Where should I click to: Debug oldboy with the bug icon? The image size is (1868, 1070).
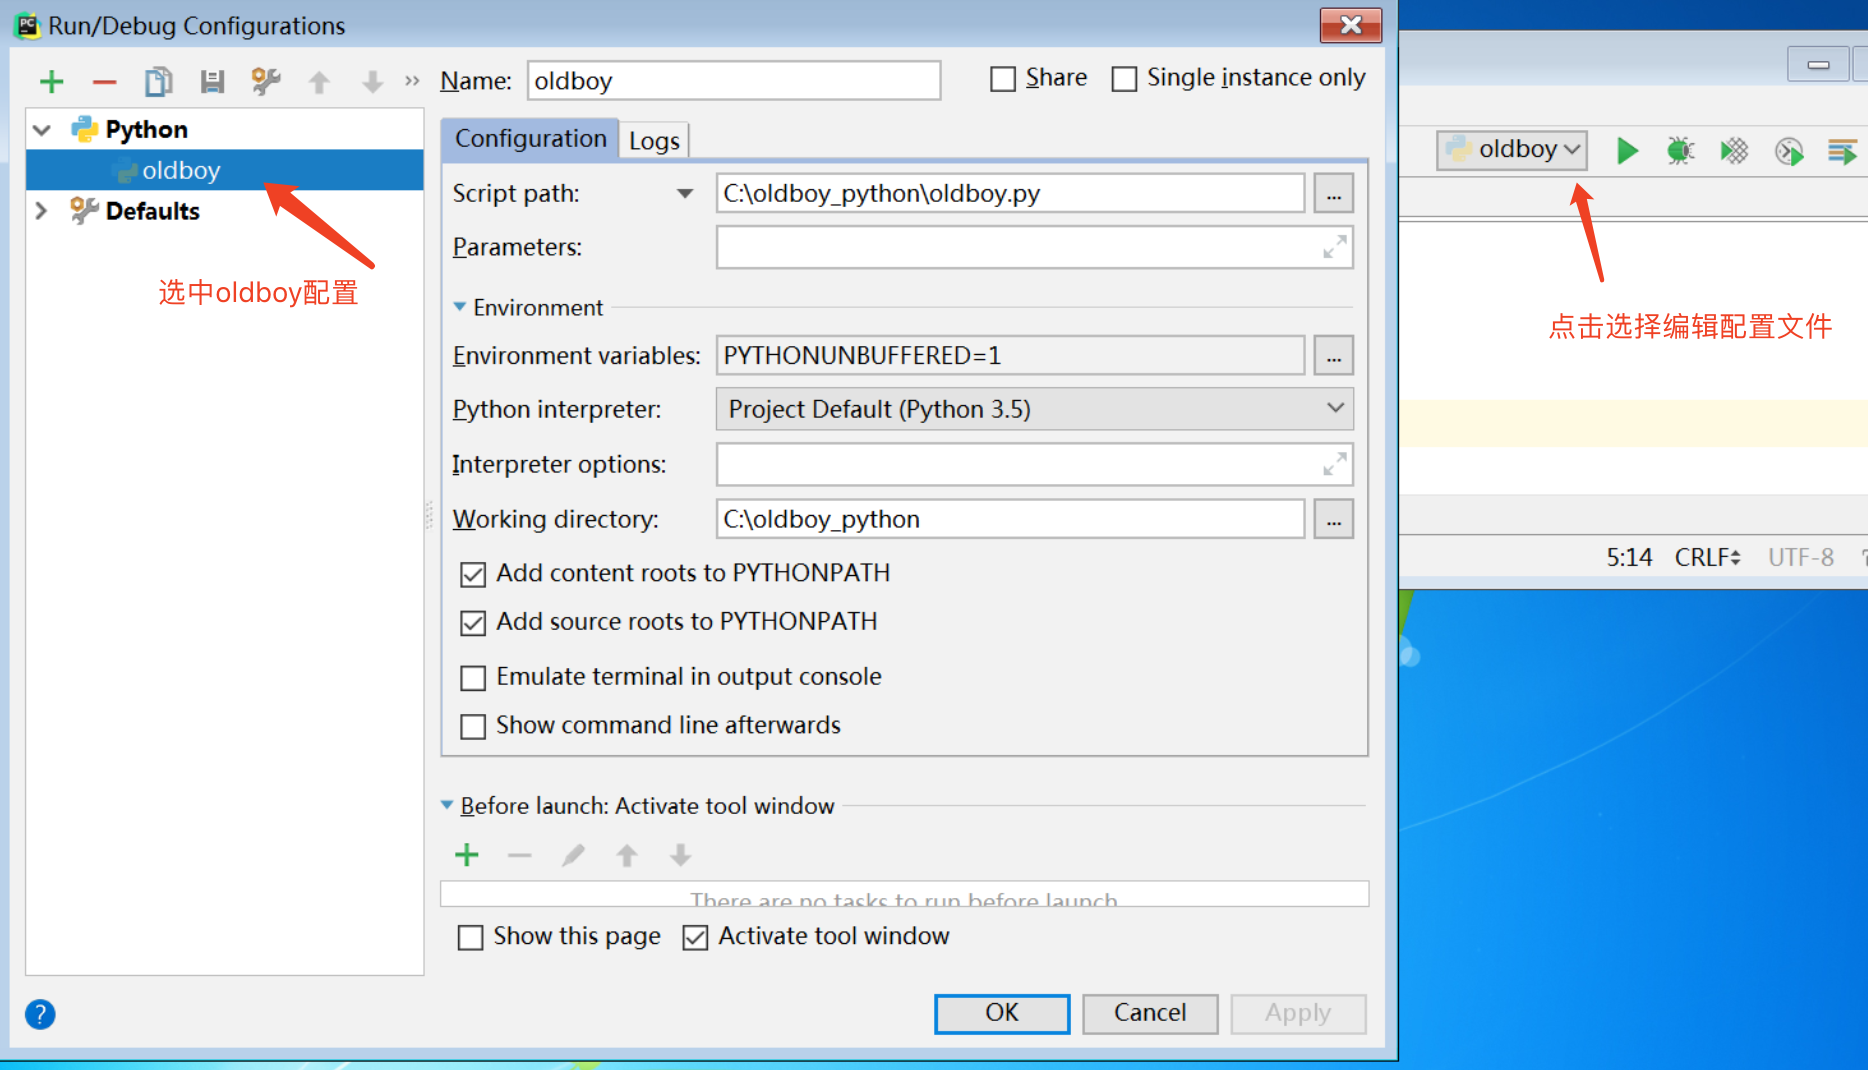click(1681, 151)
